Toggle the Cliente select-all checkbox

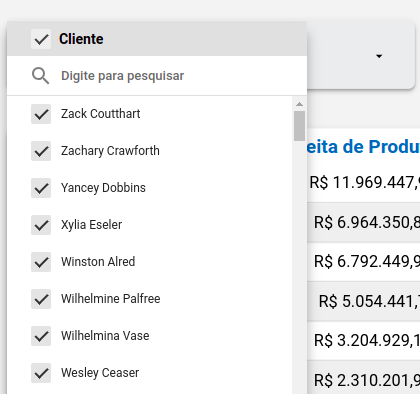point(41,39)
